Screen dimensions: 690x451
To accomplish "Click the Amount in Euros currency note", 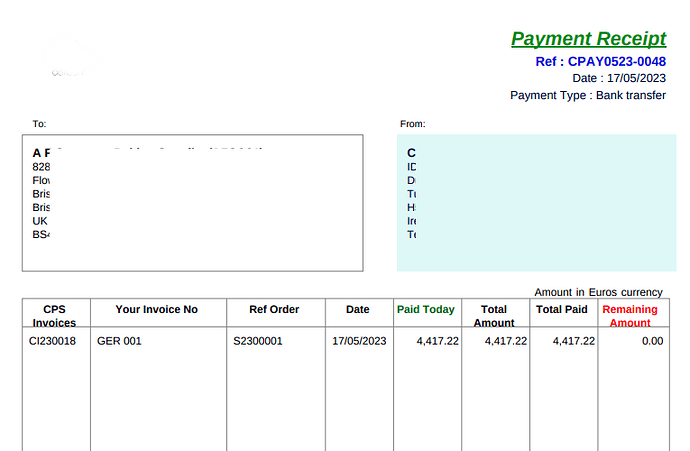I will 598,292.
